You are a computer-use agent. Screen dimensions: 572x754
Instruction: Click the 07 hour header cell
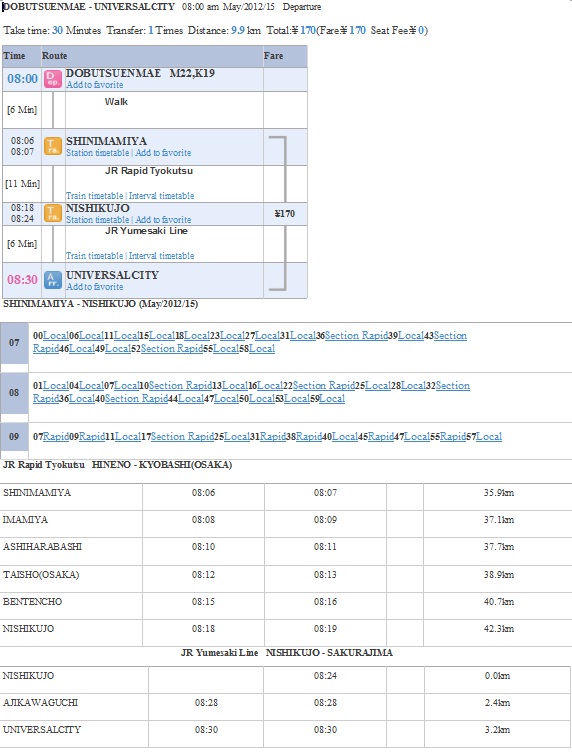[14, 343]
